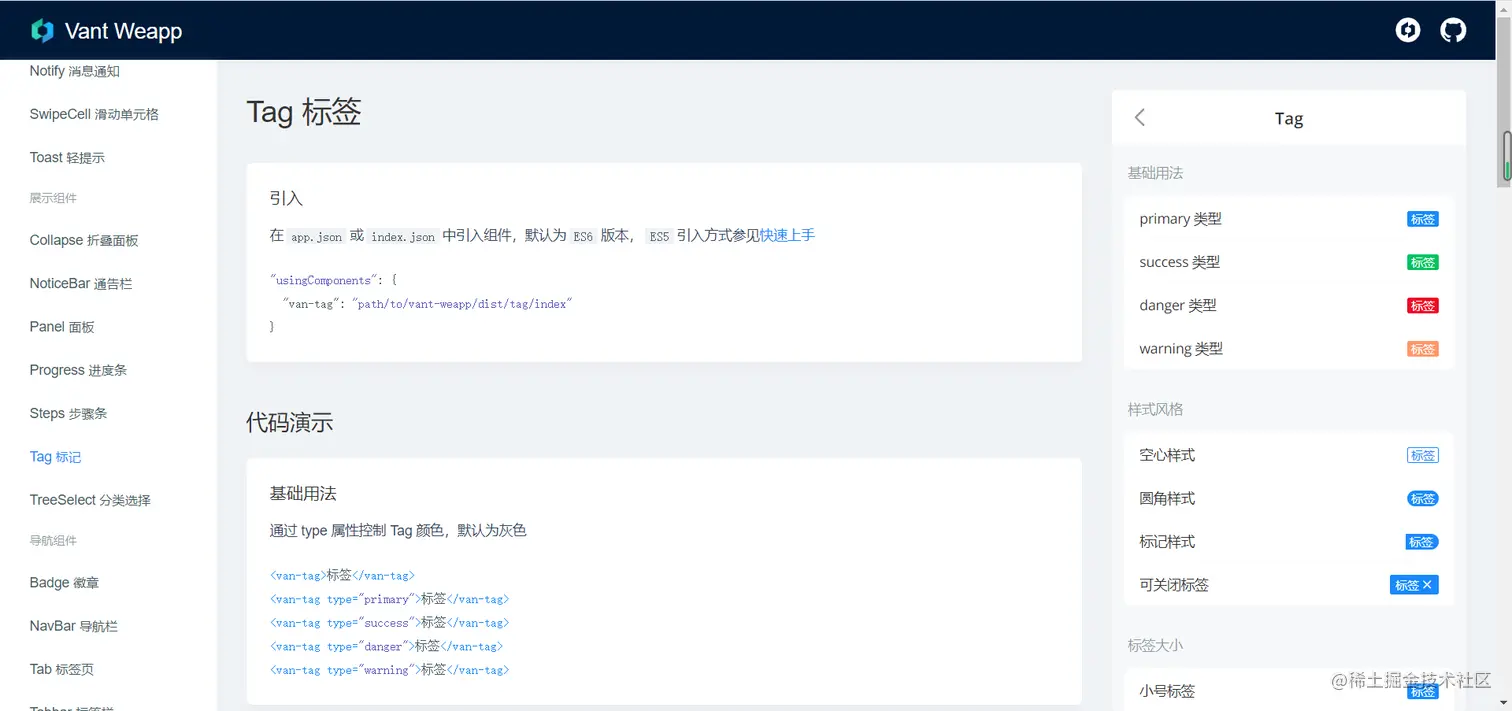Image resolution: width=1512 pixels, height=711 pixels.
Task: Click the success 类型 row label
Action: point(1179,262)
